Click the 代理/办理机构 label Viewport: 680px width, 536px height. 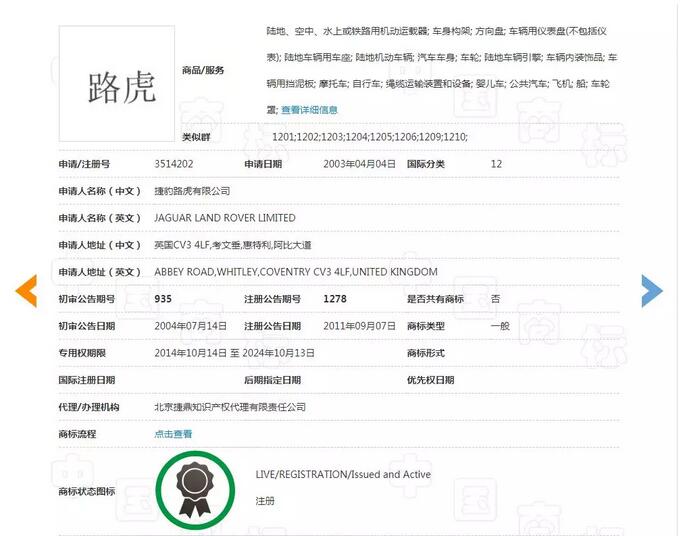[88, 407]
